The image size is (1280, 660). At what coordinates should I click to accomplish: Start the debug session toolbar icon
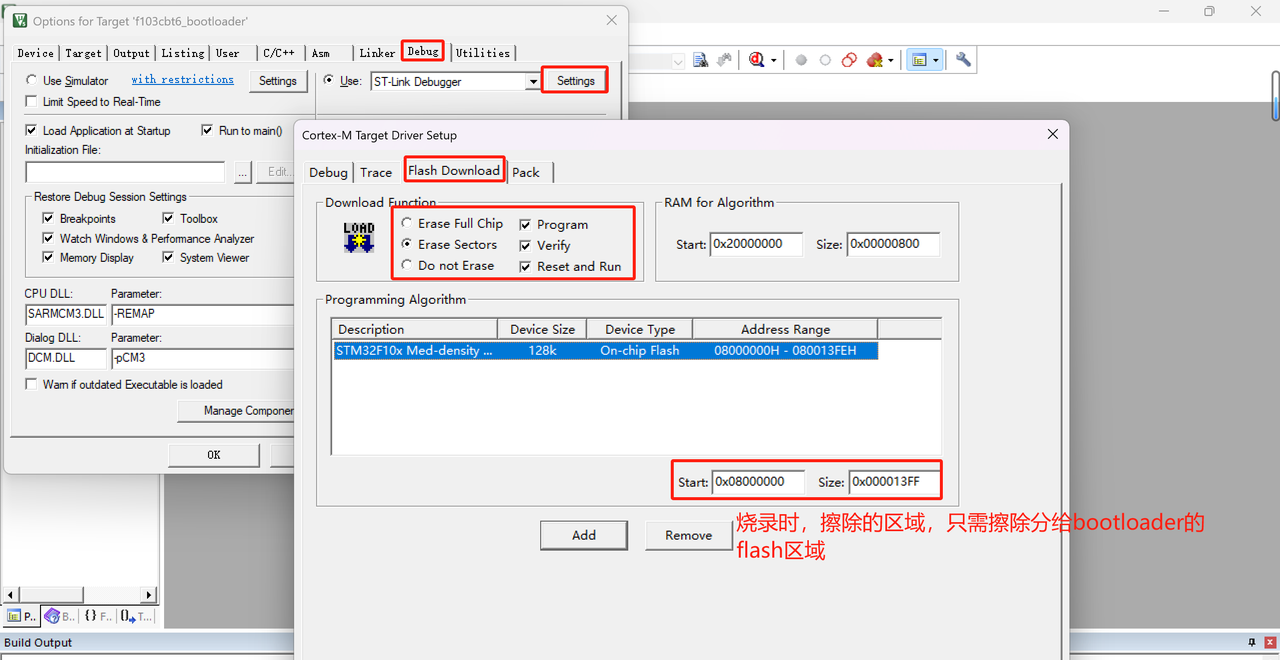click(756, 60)
